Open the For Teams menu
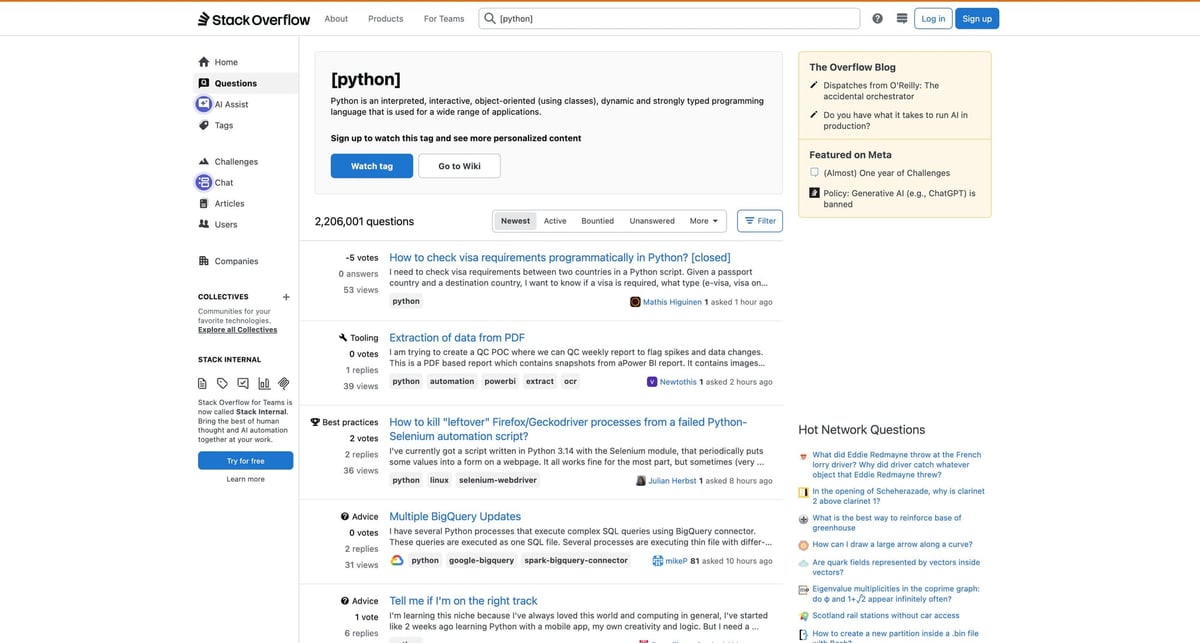This screenshot has width=1200, height=643. click(444, 19)
